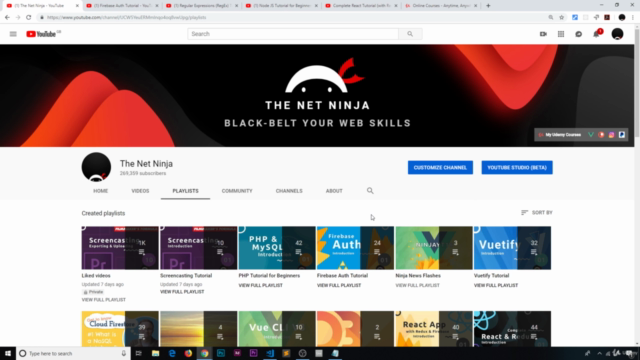The image size is (640, 360).
Task: Open the YouTube hamburger guide menu
Action: coord(13,34)
